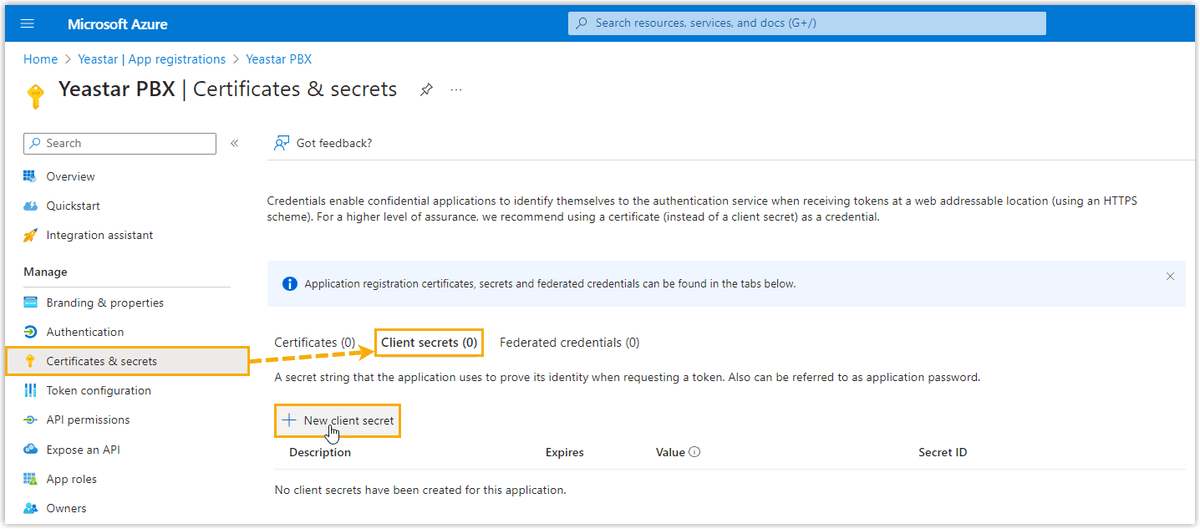Screen dimensions: 1200x529
Task: Select Token configuration in sidebar
Action: coord(98,391)
